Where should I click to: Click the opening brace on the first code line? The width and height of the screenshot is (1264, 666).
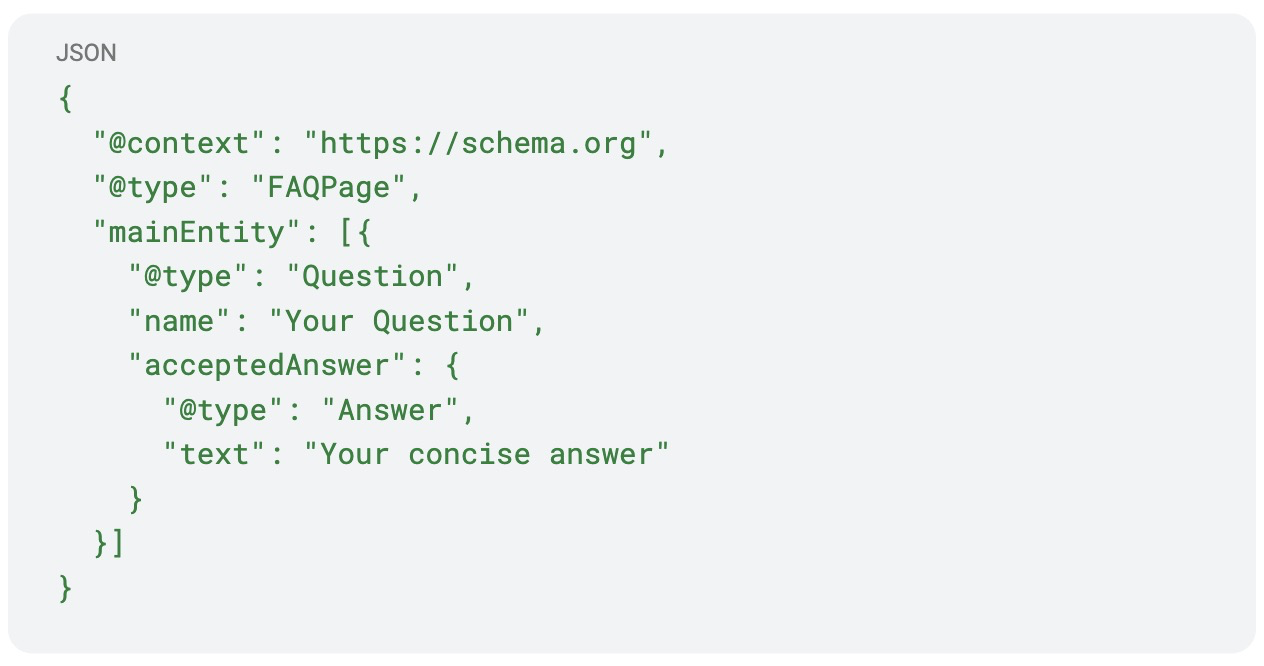66,99
